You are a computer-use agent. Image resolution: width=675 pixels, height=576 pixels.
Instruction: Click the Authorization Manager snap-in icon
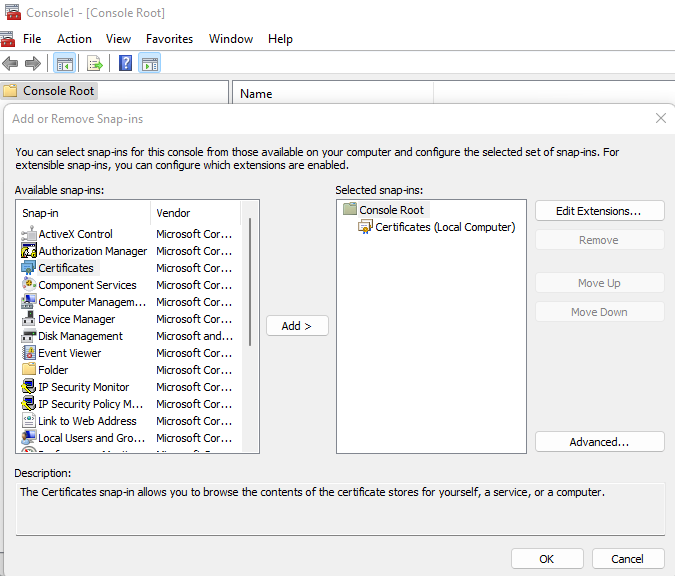(28, 251)
